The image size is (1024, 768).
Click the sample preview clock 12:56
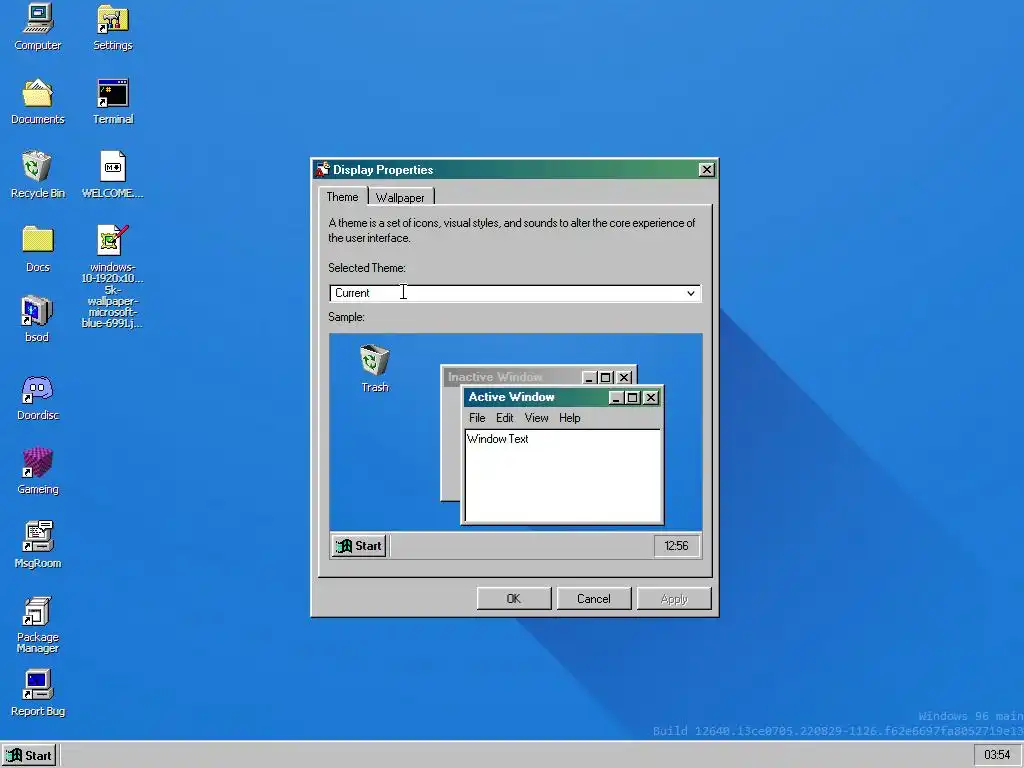(676, 546)
